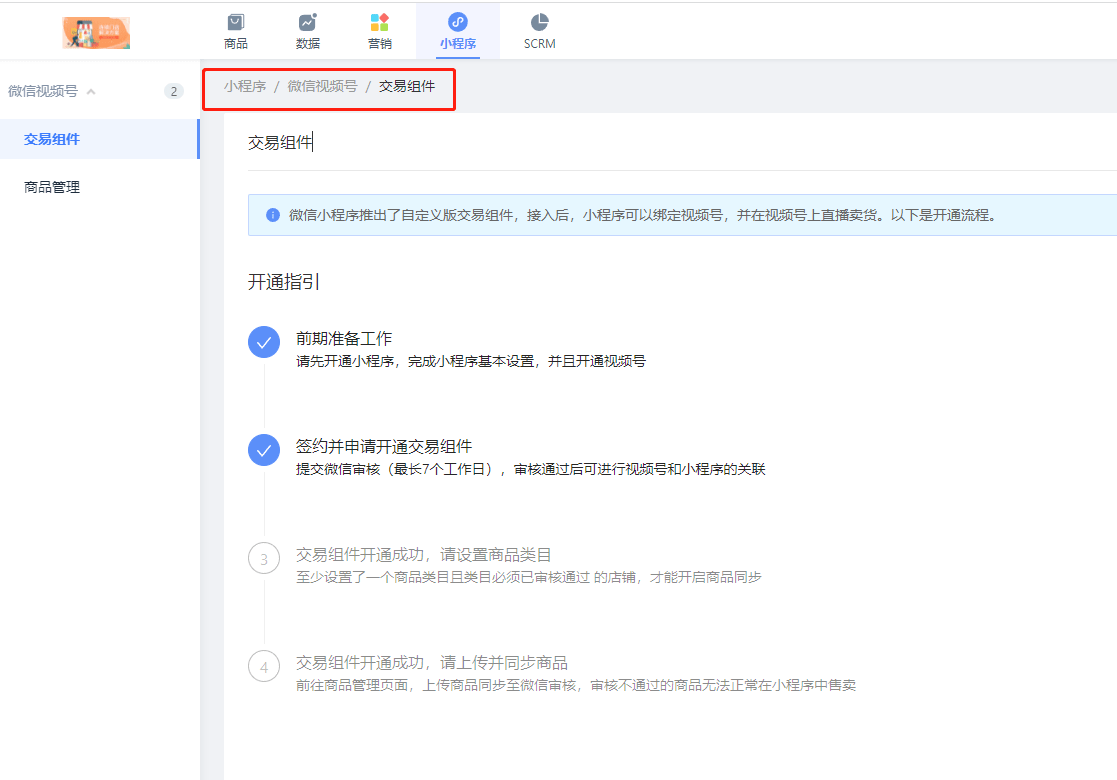This screenshot has width=1117, height=780.
Task: Open the SCRM pie chart icon
Action: pyautogui.click(x=539, y=22)
